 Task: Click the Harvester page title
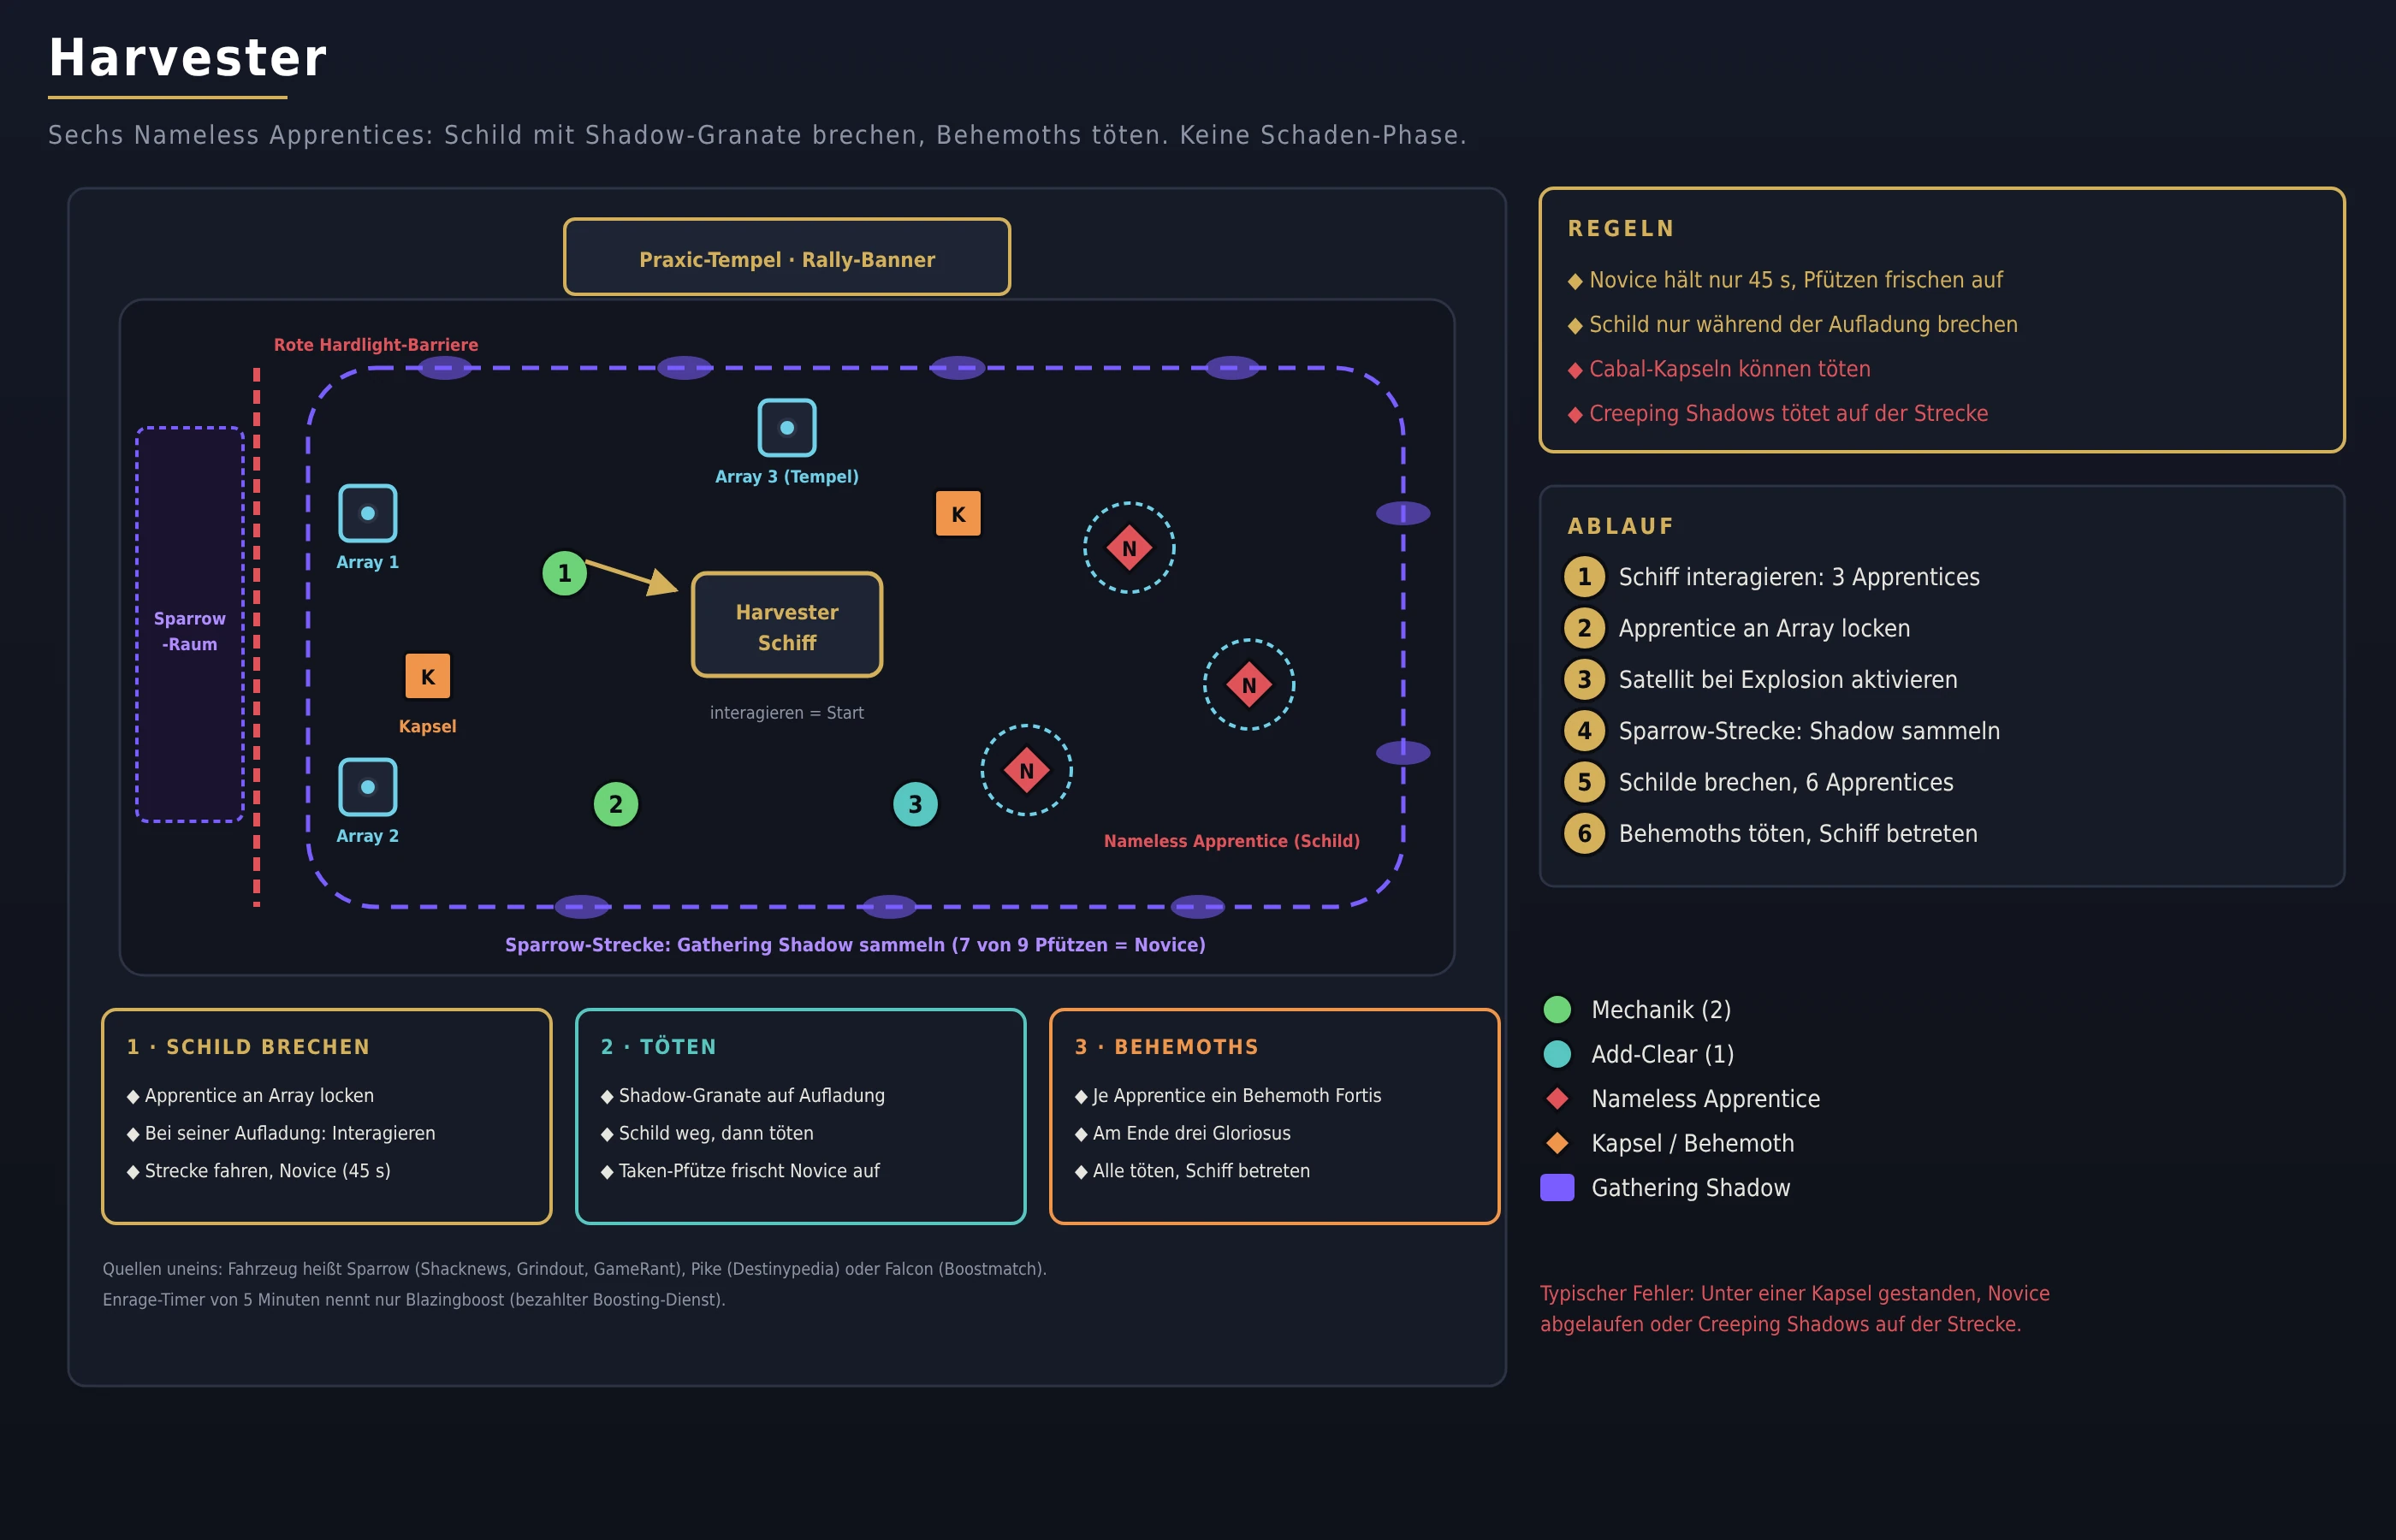(x=188, y=57)
